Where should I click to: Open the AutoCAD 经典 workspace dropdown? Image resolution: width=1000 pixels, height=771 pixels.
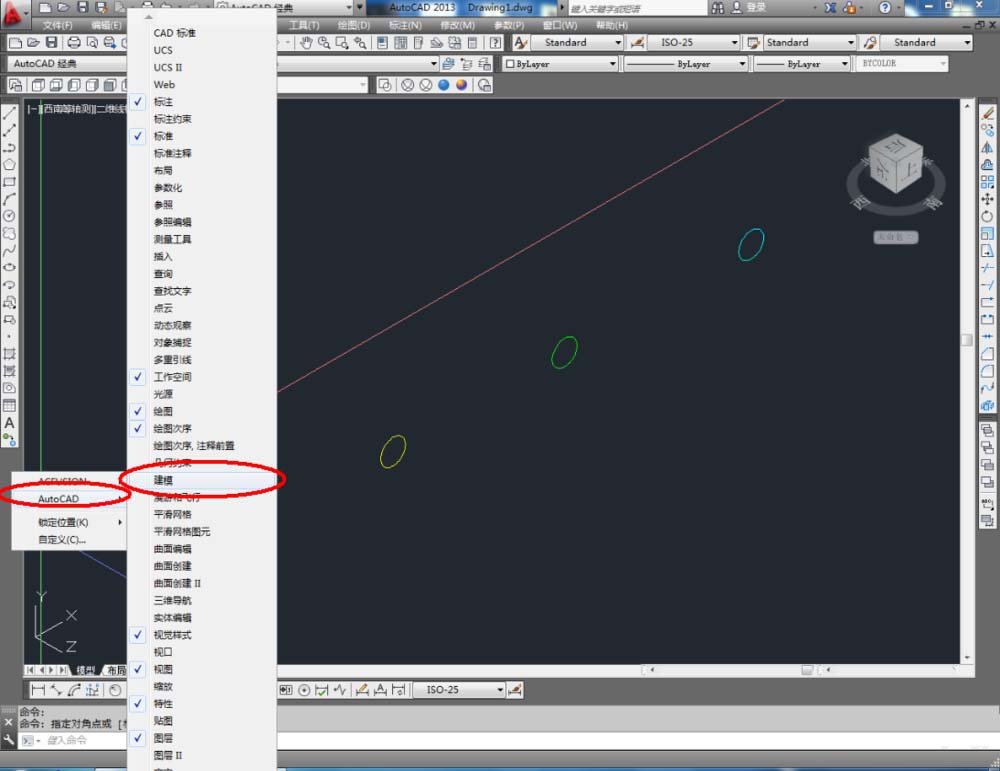coord(67,64)
